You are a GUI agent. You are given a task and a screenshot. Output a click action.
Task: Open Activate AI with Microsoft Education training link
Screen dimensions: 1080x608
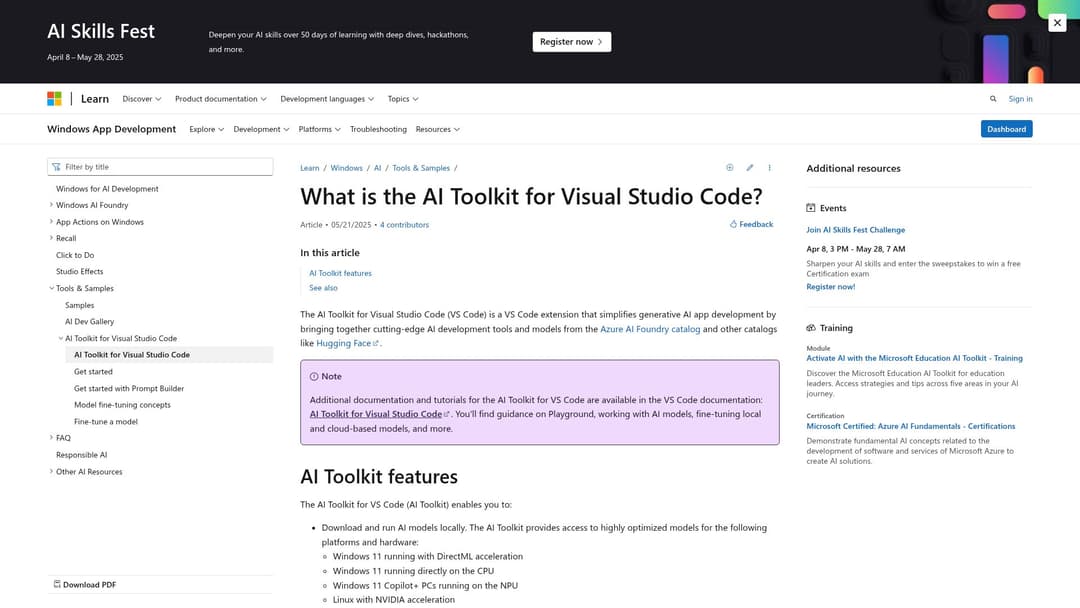click(x=914, y=358)
